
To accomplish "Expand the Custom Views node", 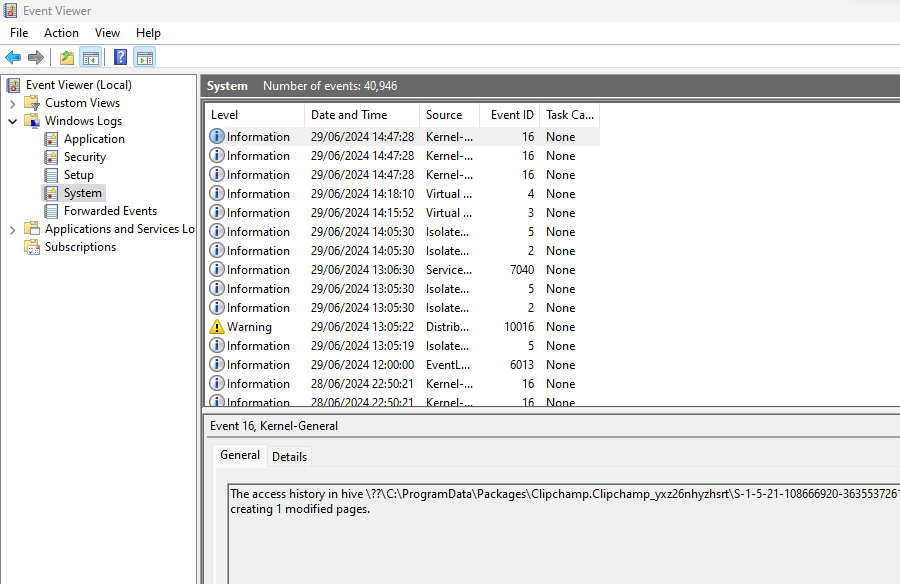I will [12, 103].
